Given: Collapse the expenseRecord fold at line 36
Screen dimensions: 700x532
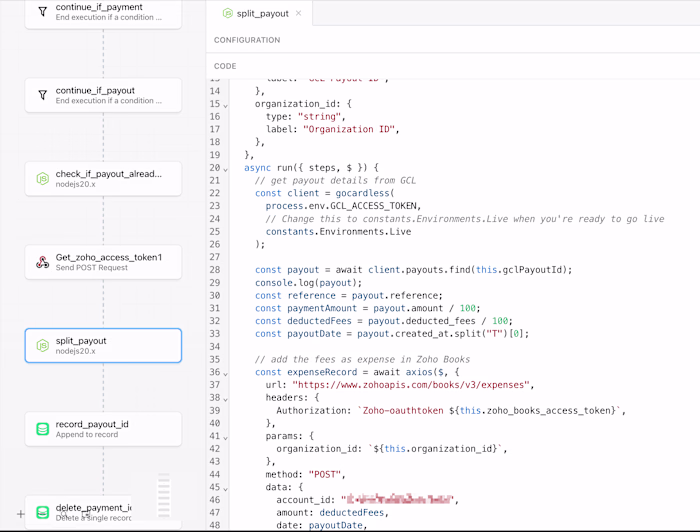Looking at the screenshot, I should (x=225, y=374).
